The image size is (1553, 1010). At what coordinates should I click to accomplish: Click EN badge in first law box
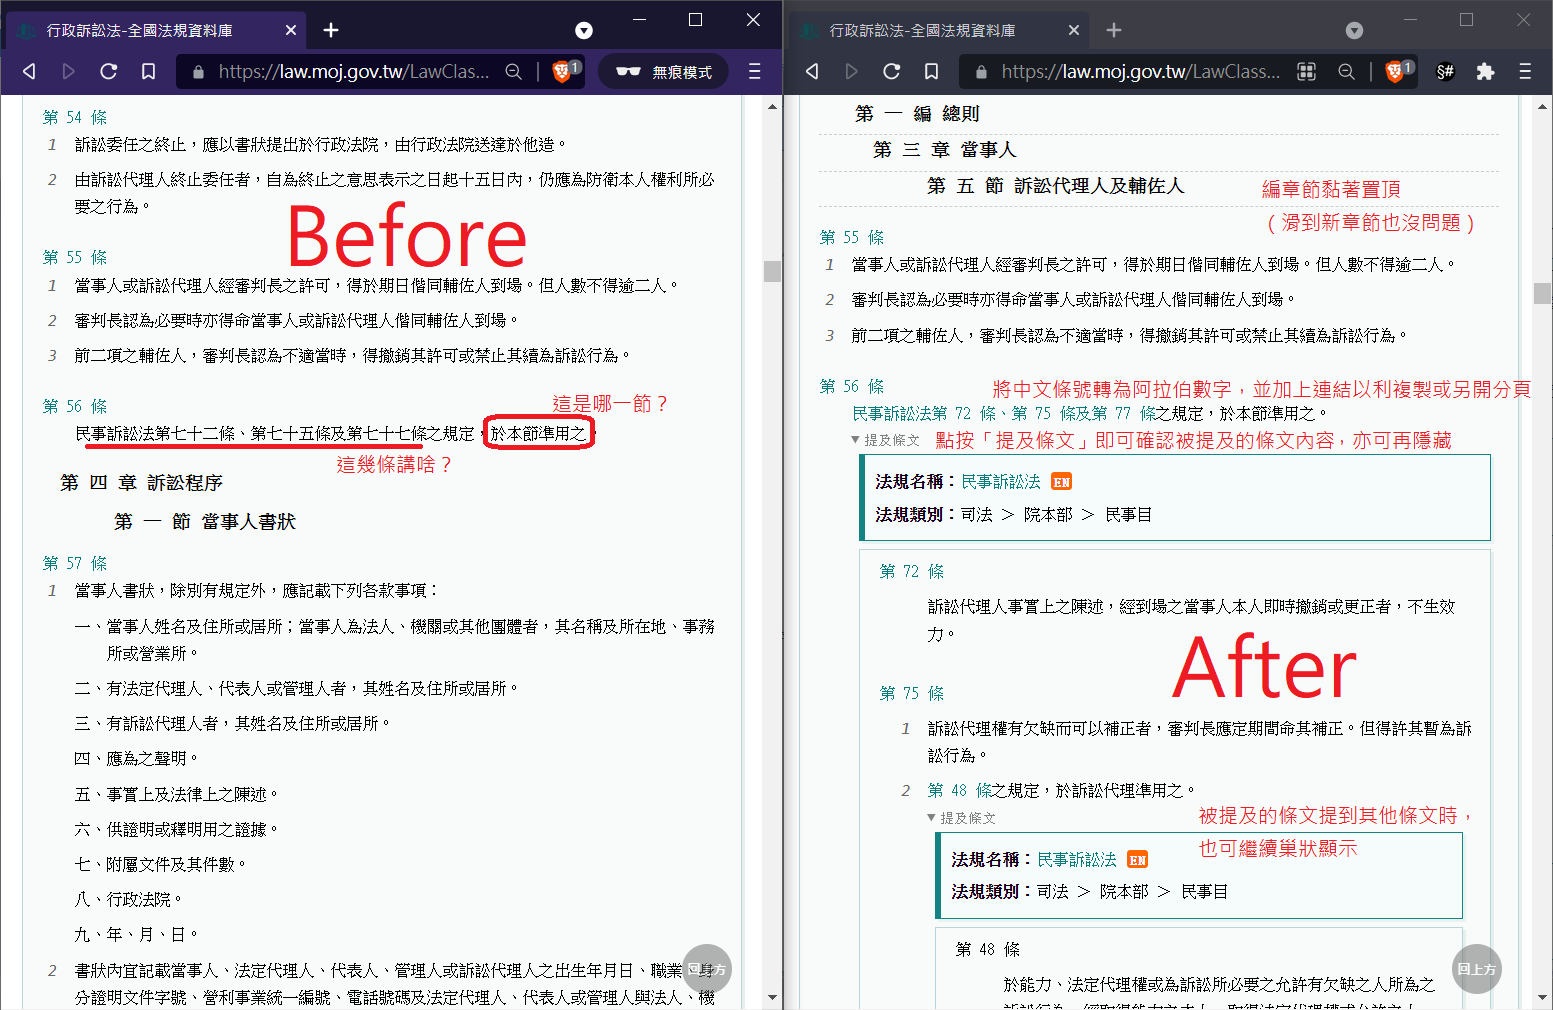pyautogui.click(x=1061, y=482)
